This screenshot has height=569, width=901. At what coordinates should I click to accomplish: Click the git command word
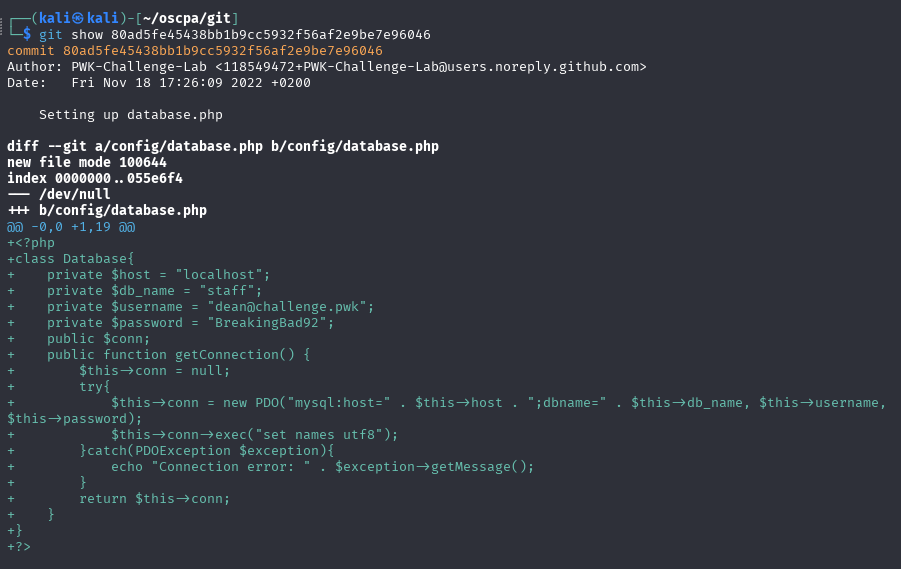coord(51,34)
